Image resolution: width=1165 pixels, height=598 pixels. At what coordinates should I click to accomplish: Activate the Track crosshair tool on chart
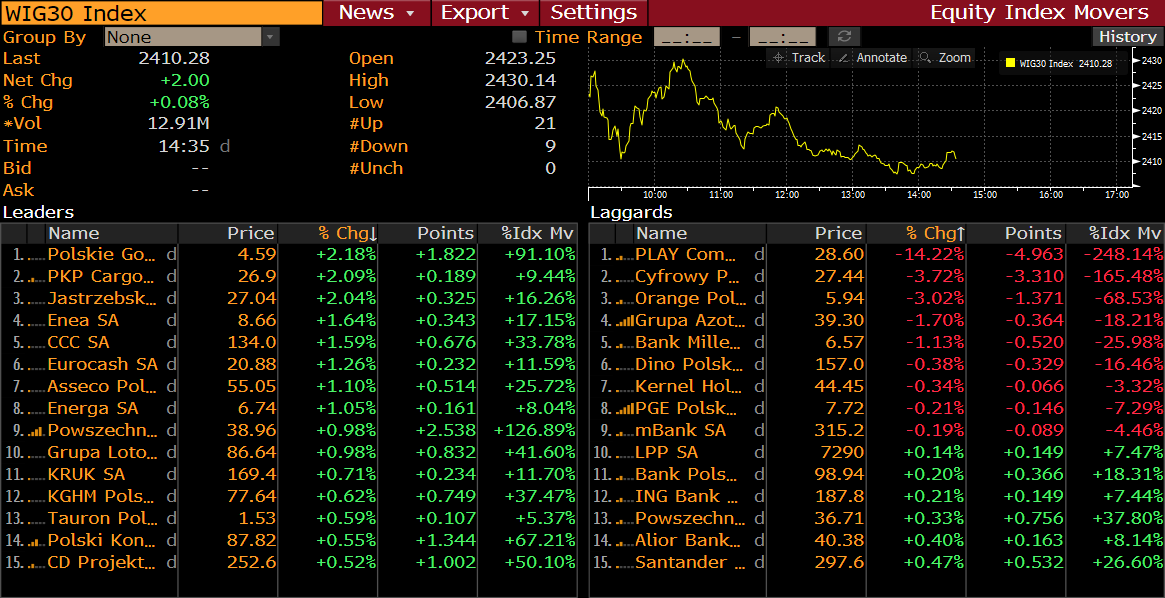click(x=798, y=58)
